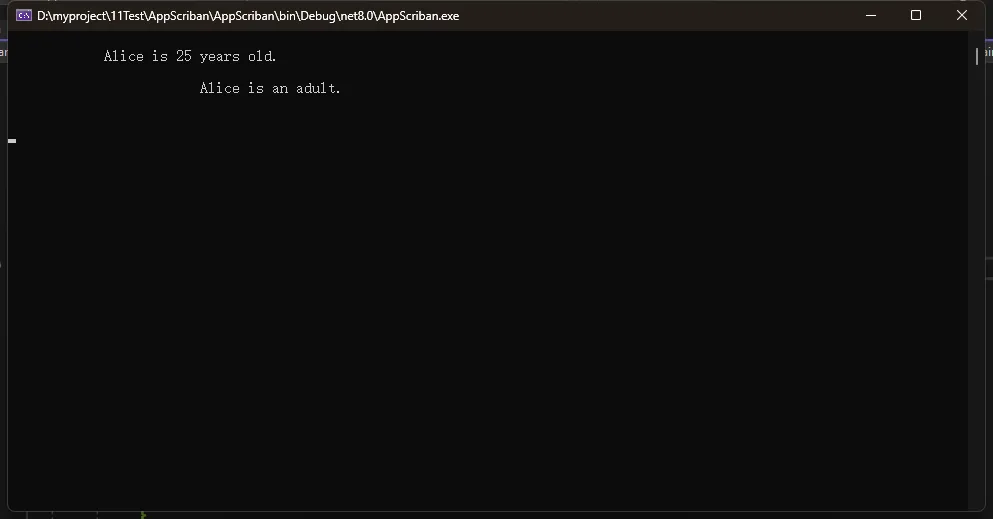Click the word 'years' in first line
The width and height of the screenshot is (993, 519).
pos(220,57)
